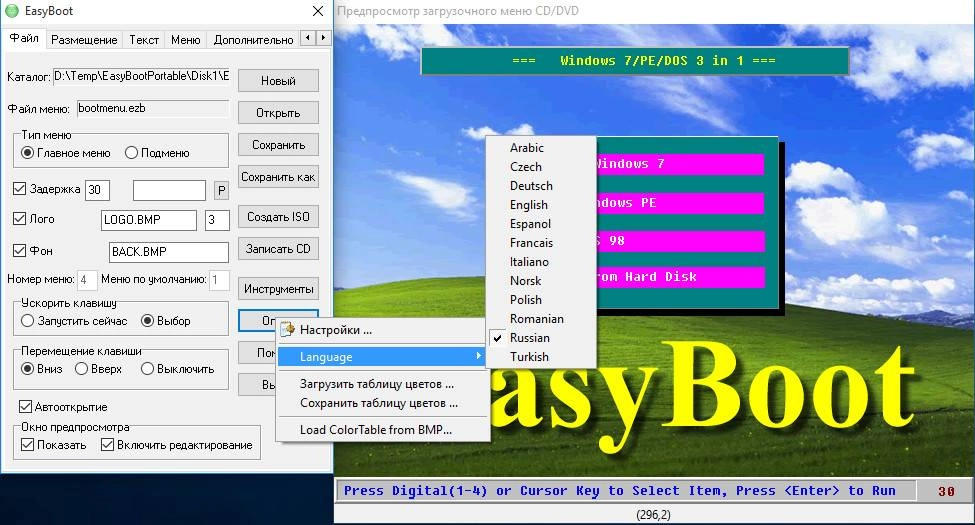The image size is (975, 525).
Task: Click the Windows PE boot menu item in preview
Action: tap(680, 203)
